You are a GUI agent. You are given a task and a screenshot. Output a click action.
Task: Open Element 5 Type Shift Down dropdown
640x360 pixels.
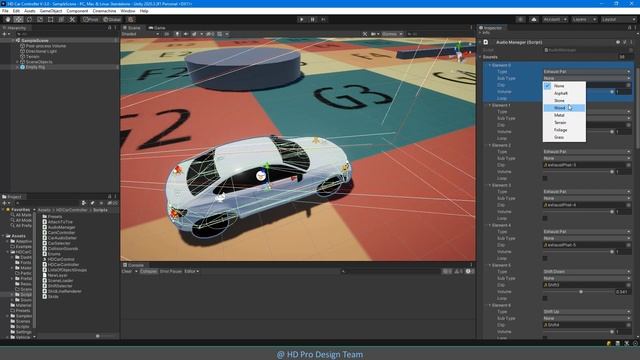[587, 271]
